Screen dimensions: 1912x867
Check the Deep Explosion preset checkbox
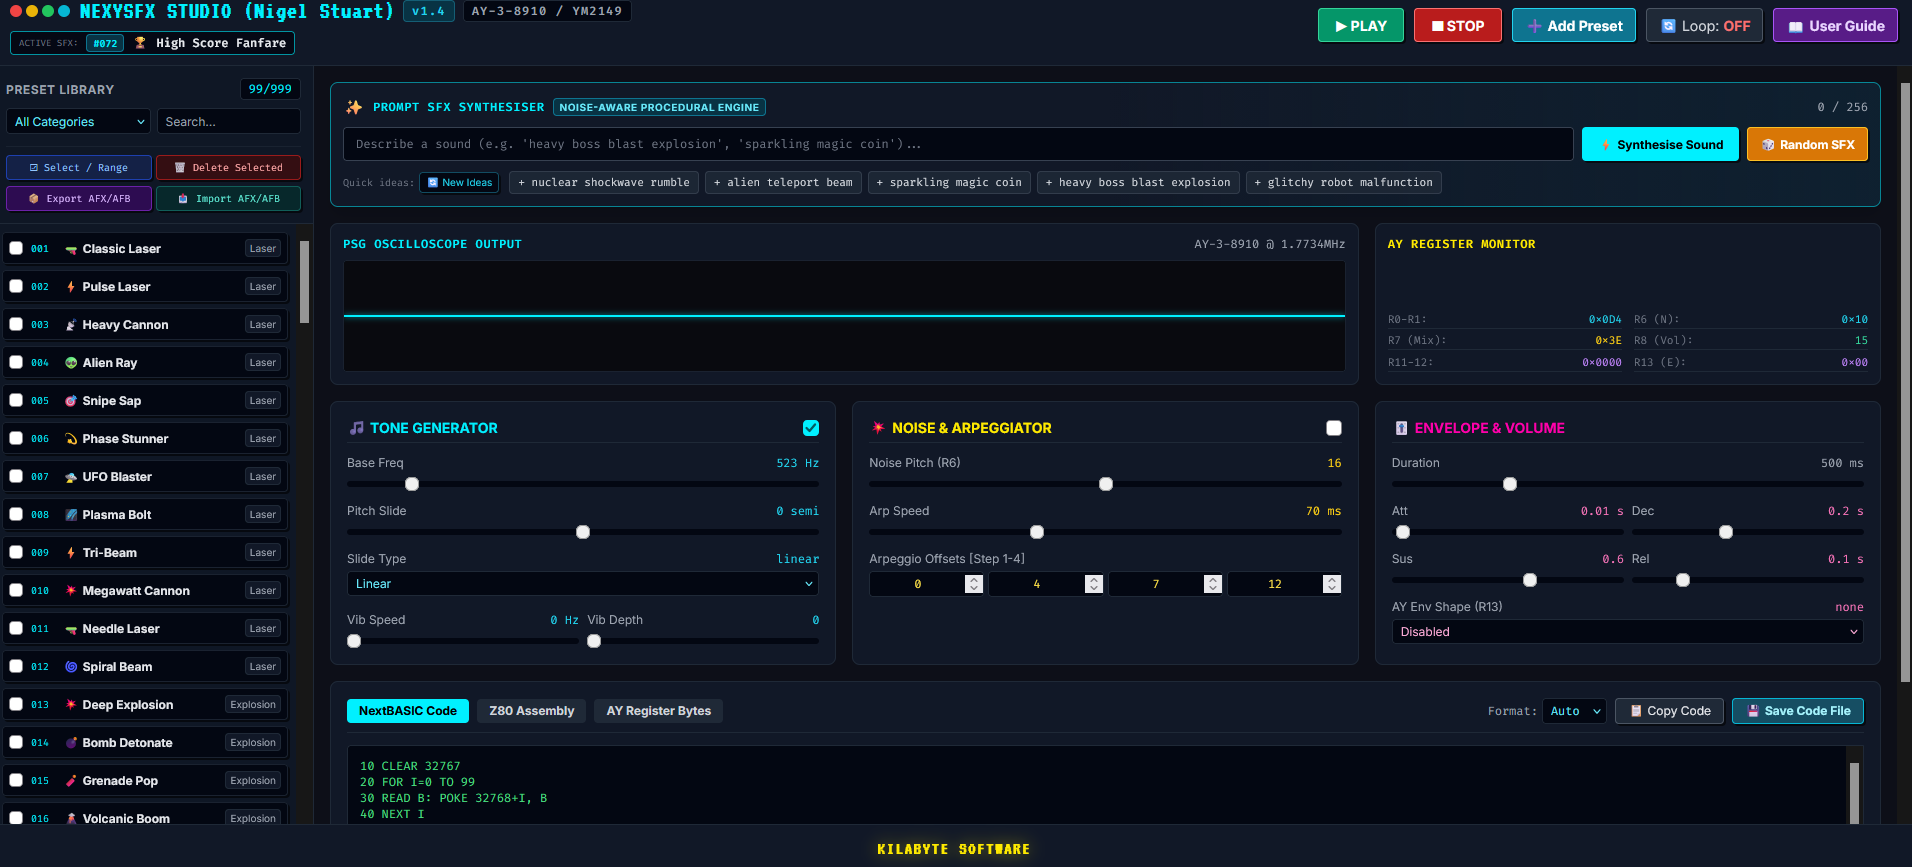coord(16,704)
